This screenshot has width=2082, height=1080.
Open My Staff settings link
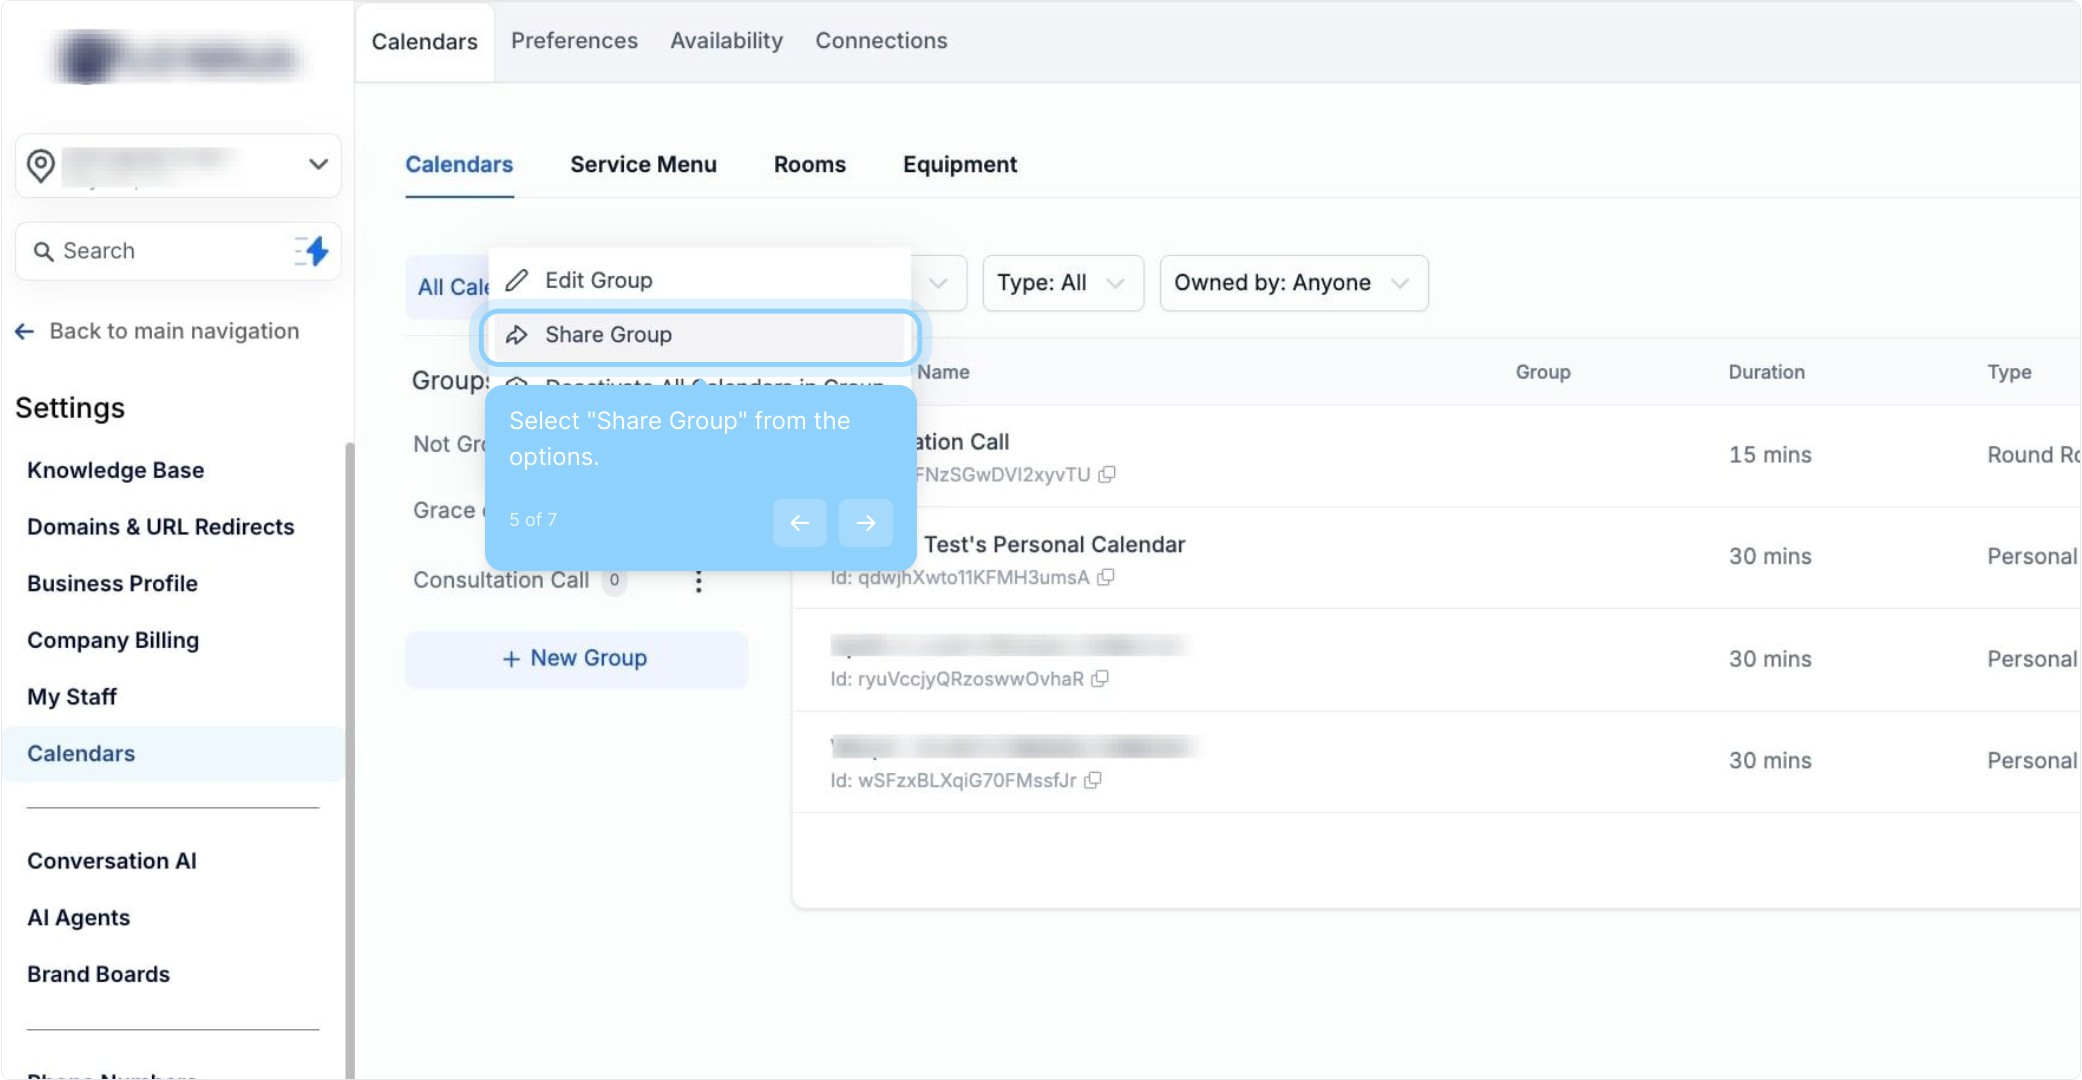[72, 697]
